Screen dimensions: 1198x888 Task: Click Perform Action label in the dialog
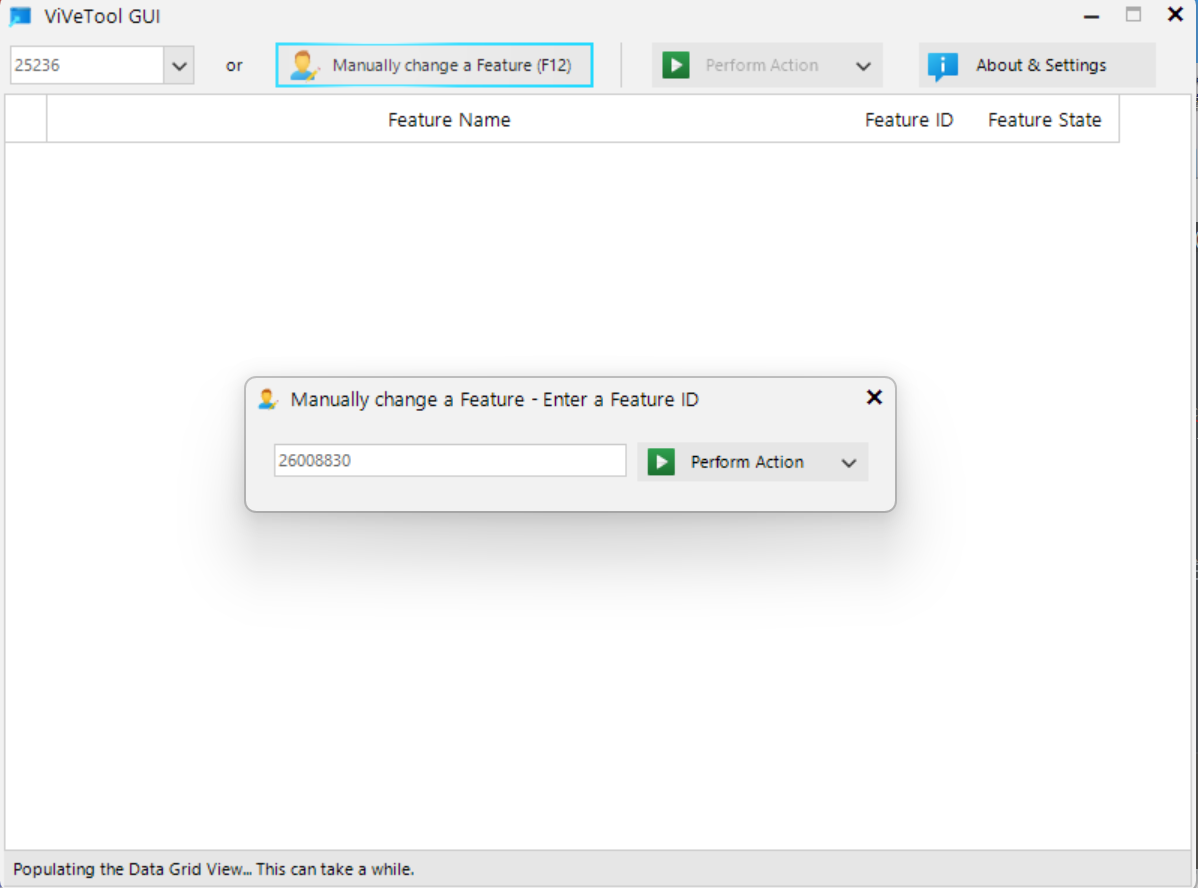point(746,462)
